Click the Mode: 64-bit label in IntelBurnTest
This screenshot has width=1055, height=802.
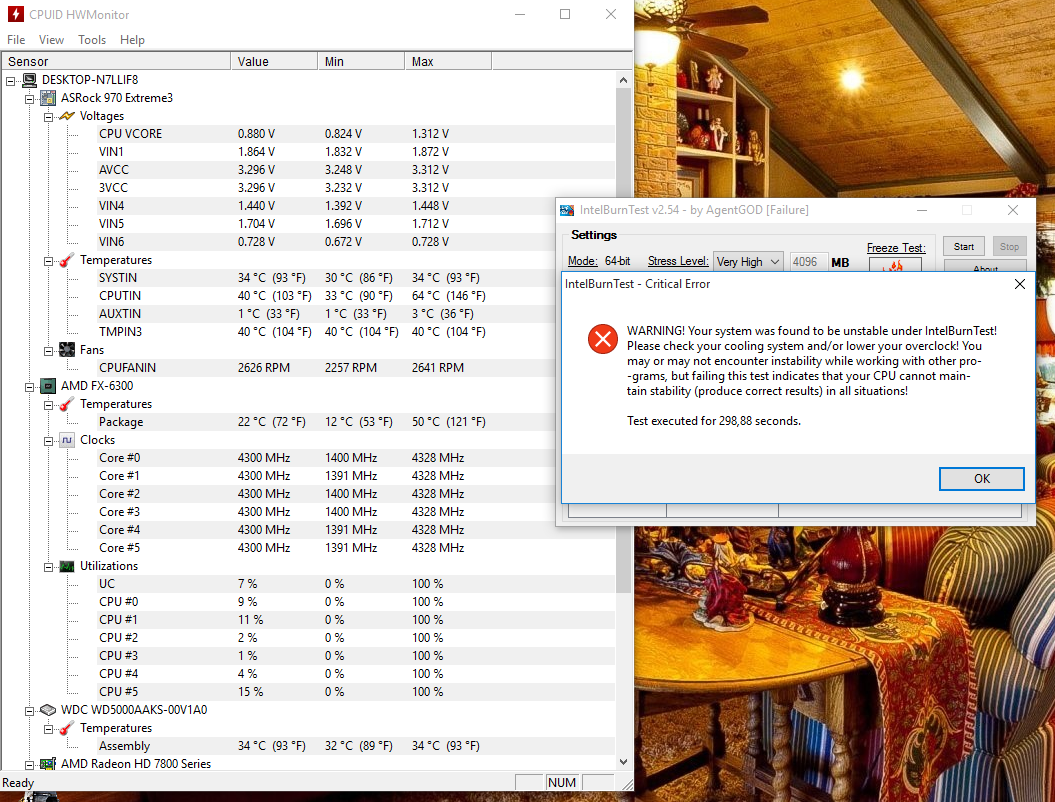(599, 261)
